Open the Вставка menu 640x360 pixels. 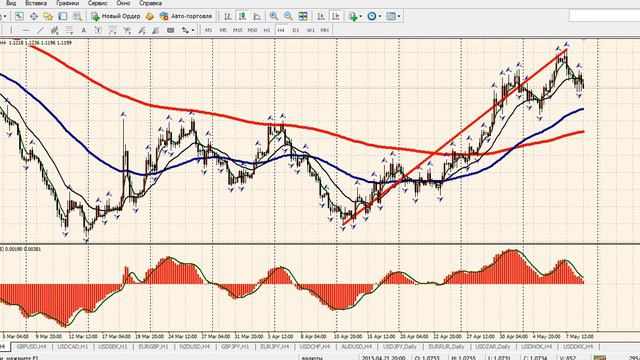pyautogui.click(x=36, y=3)
